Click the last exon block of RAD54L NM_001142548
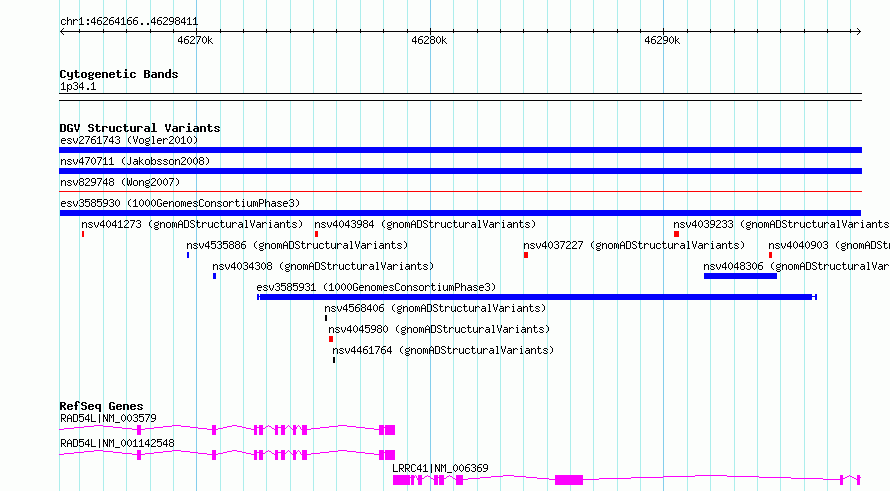890x491 pixels. (390, 455)
